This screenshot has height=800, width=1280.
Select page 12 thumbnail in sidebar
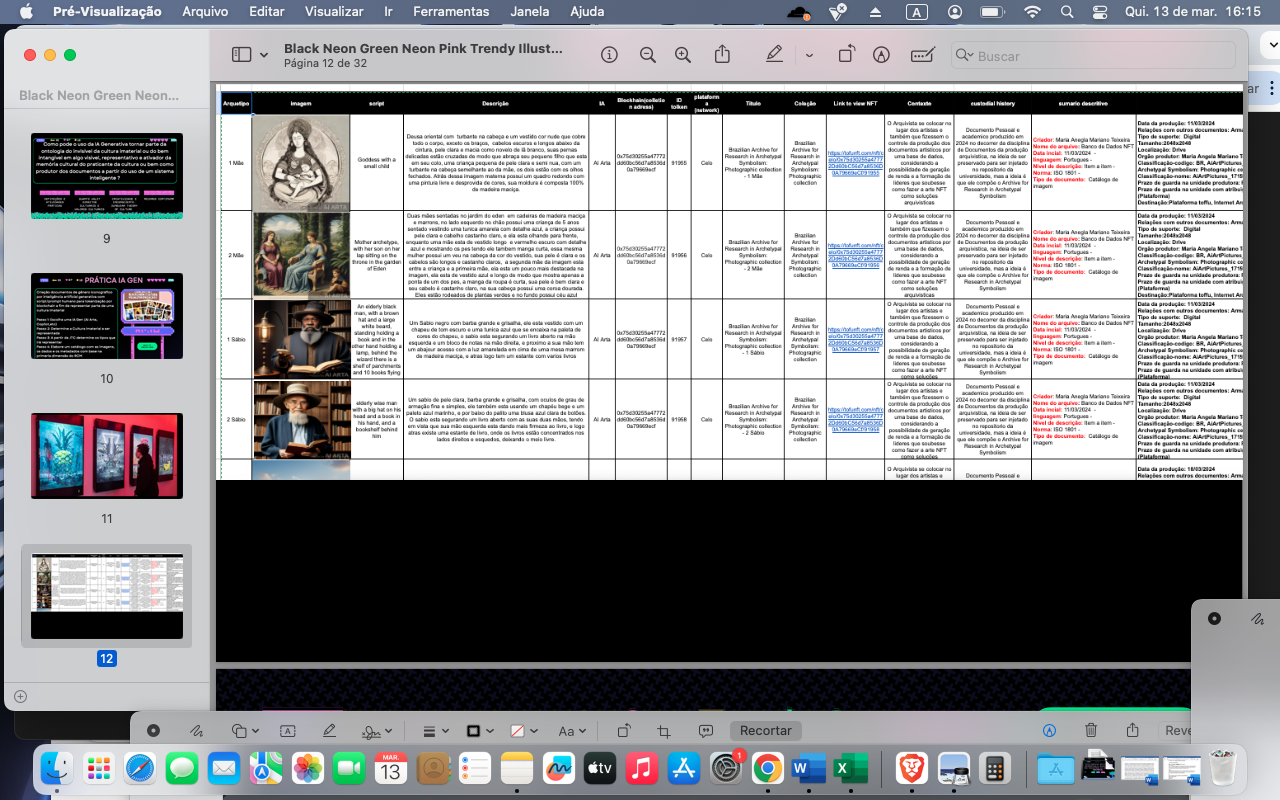point(107,596)
